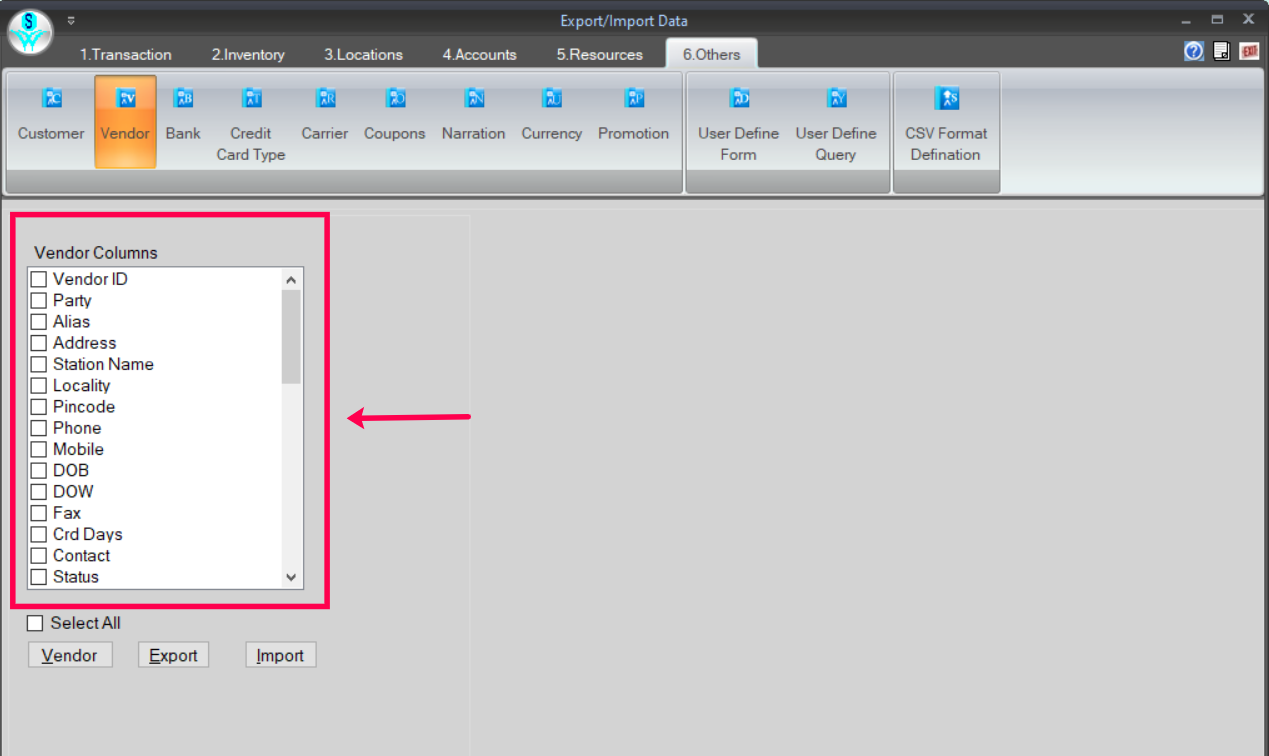Check the Vendor ID column
Screen dimensions: 1269x756
[x=39, y=279]
